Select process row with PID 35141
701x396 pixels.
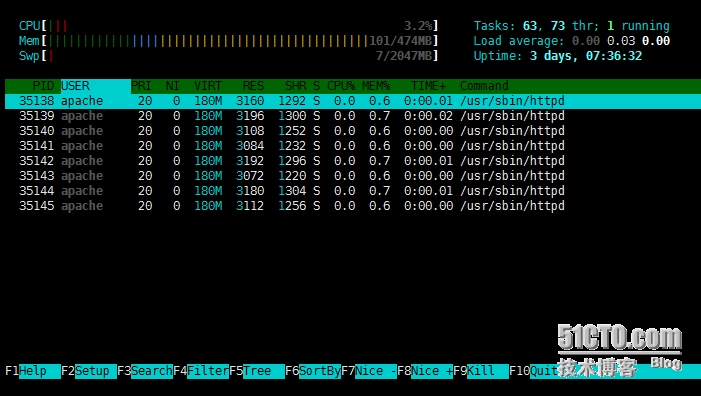coord(353,146)
